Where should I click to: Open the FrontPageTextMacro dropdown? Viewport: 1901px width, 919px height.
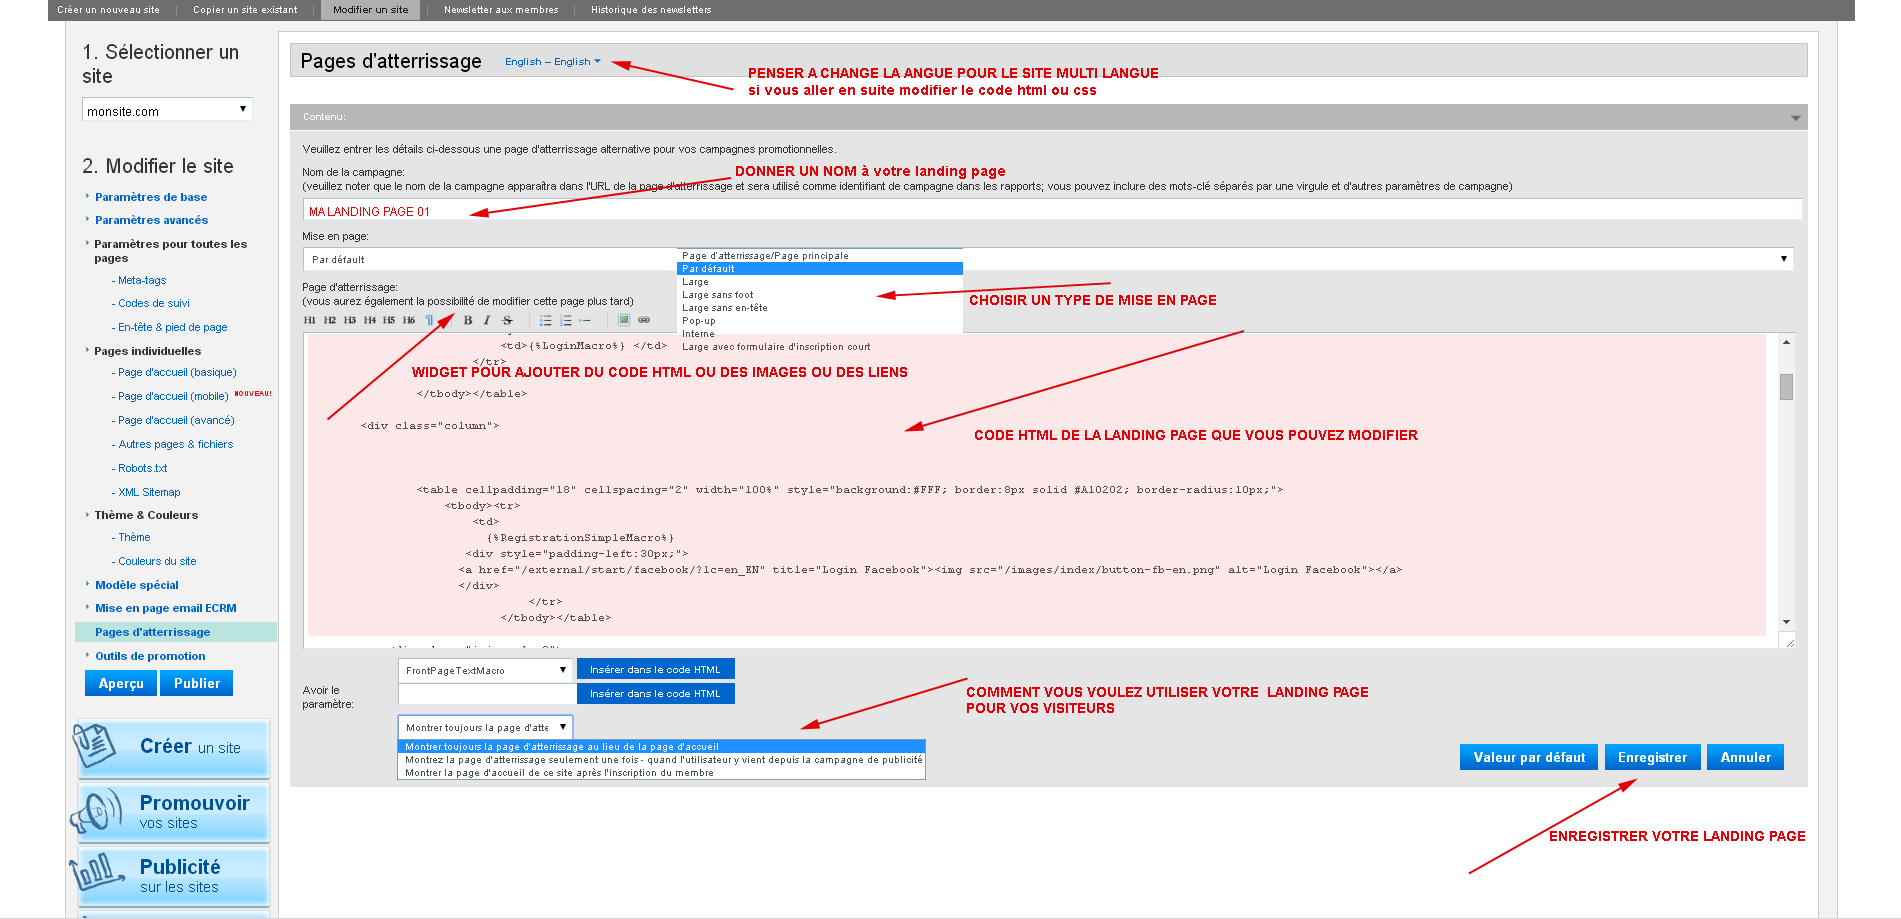(x=486, y=670)
